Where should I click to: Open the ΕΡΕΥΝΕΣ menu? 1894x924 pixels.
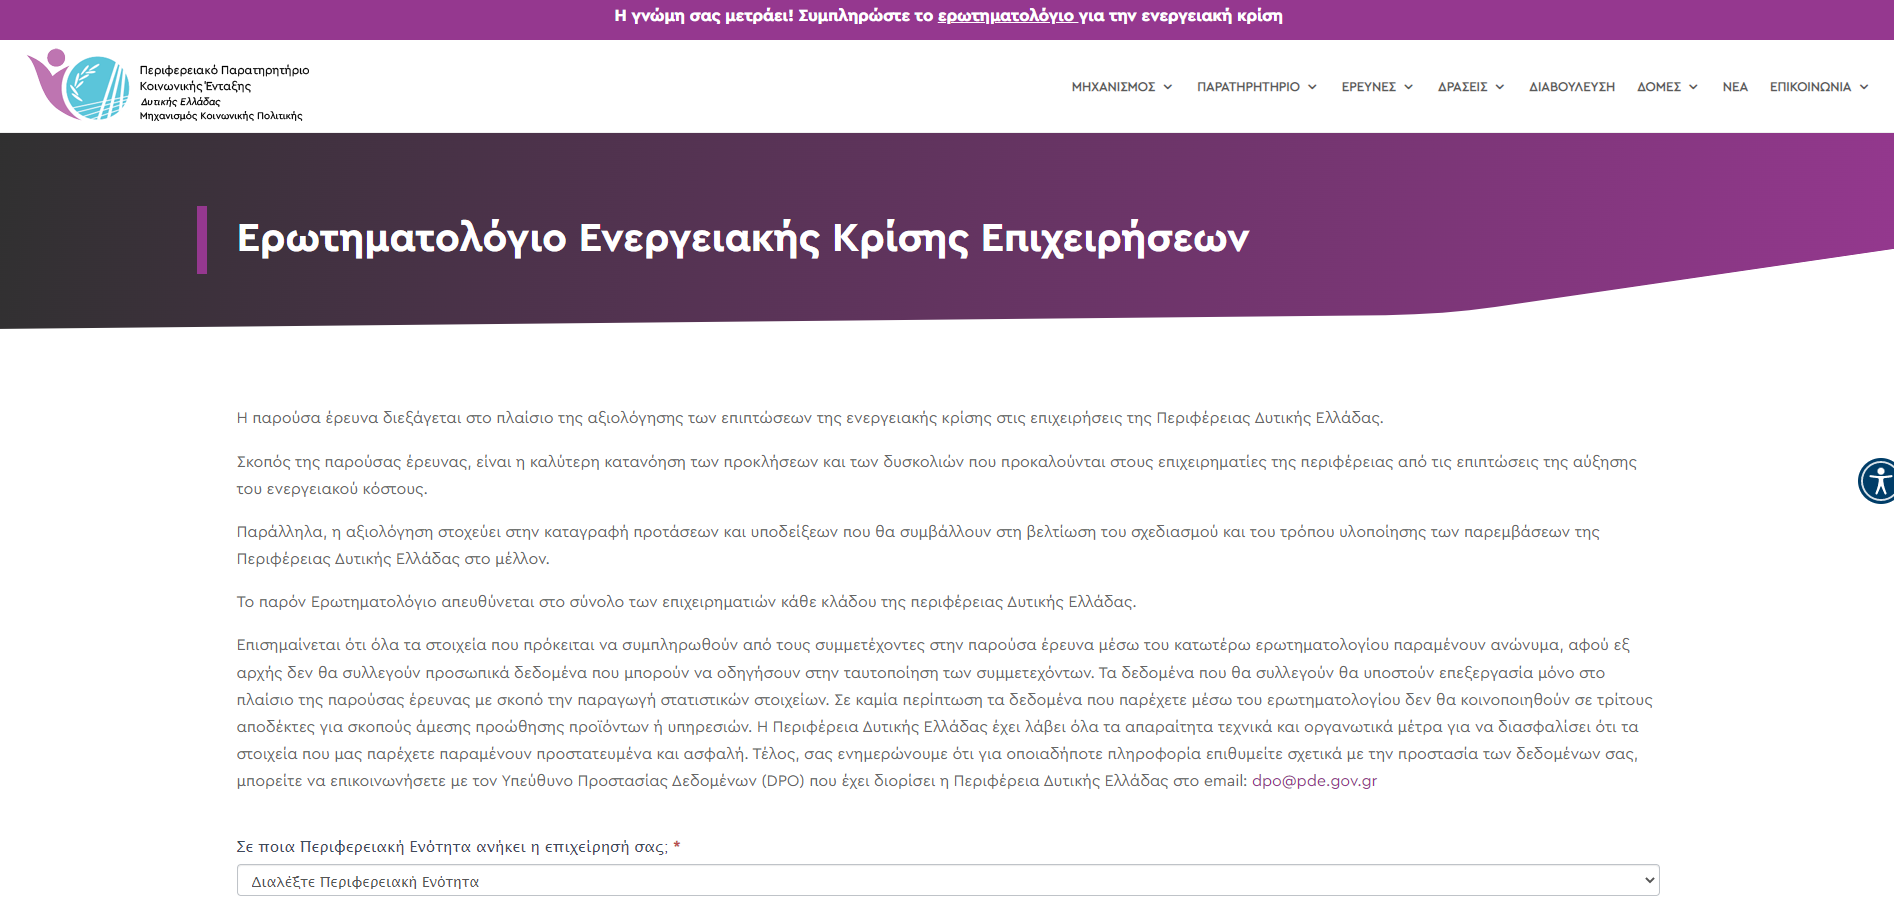pyautogui.click(x=1368, y=87)
